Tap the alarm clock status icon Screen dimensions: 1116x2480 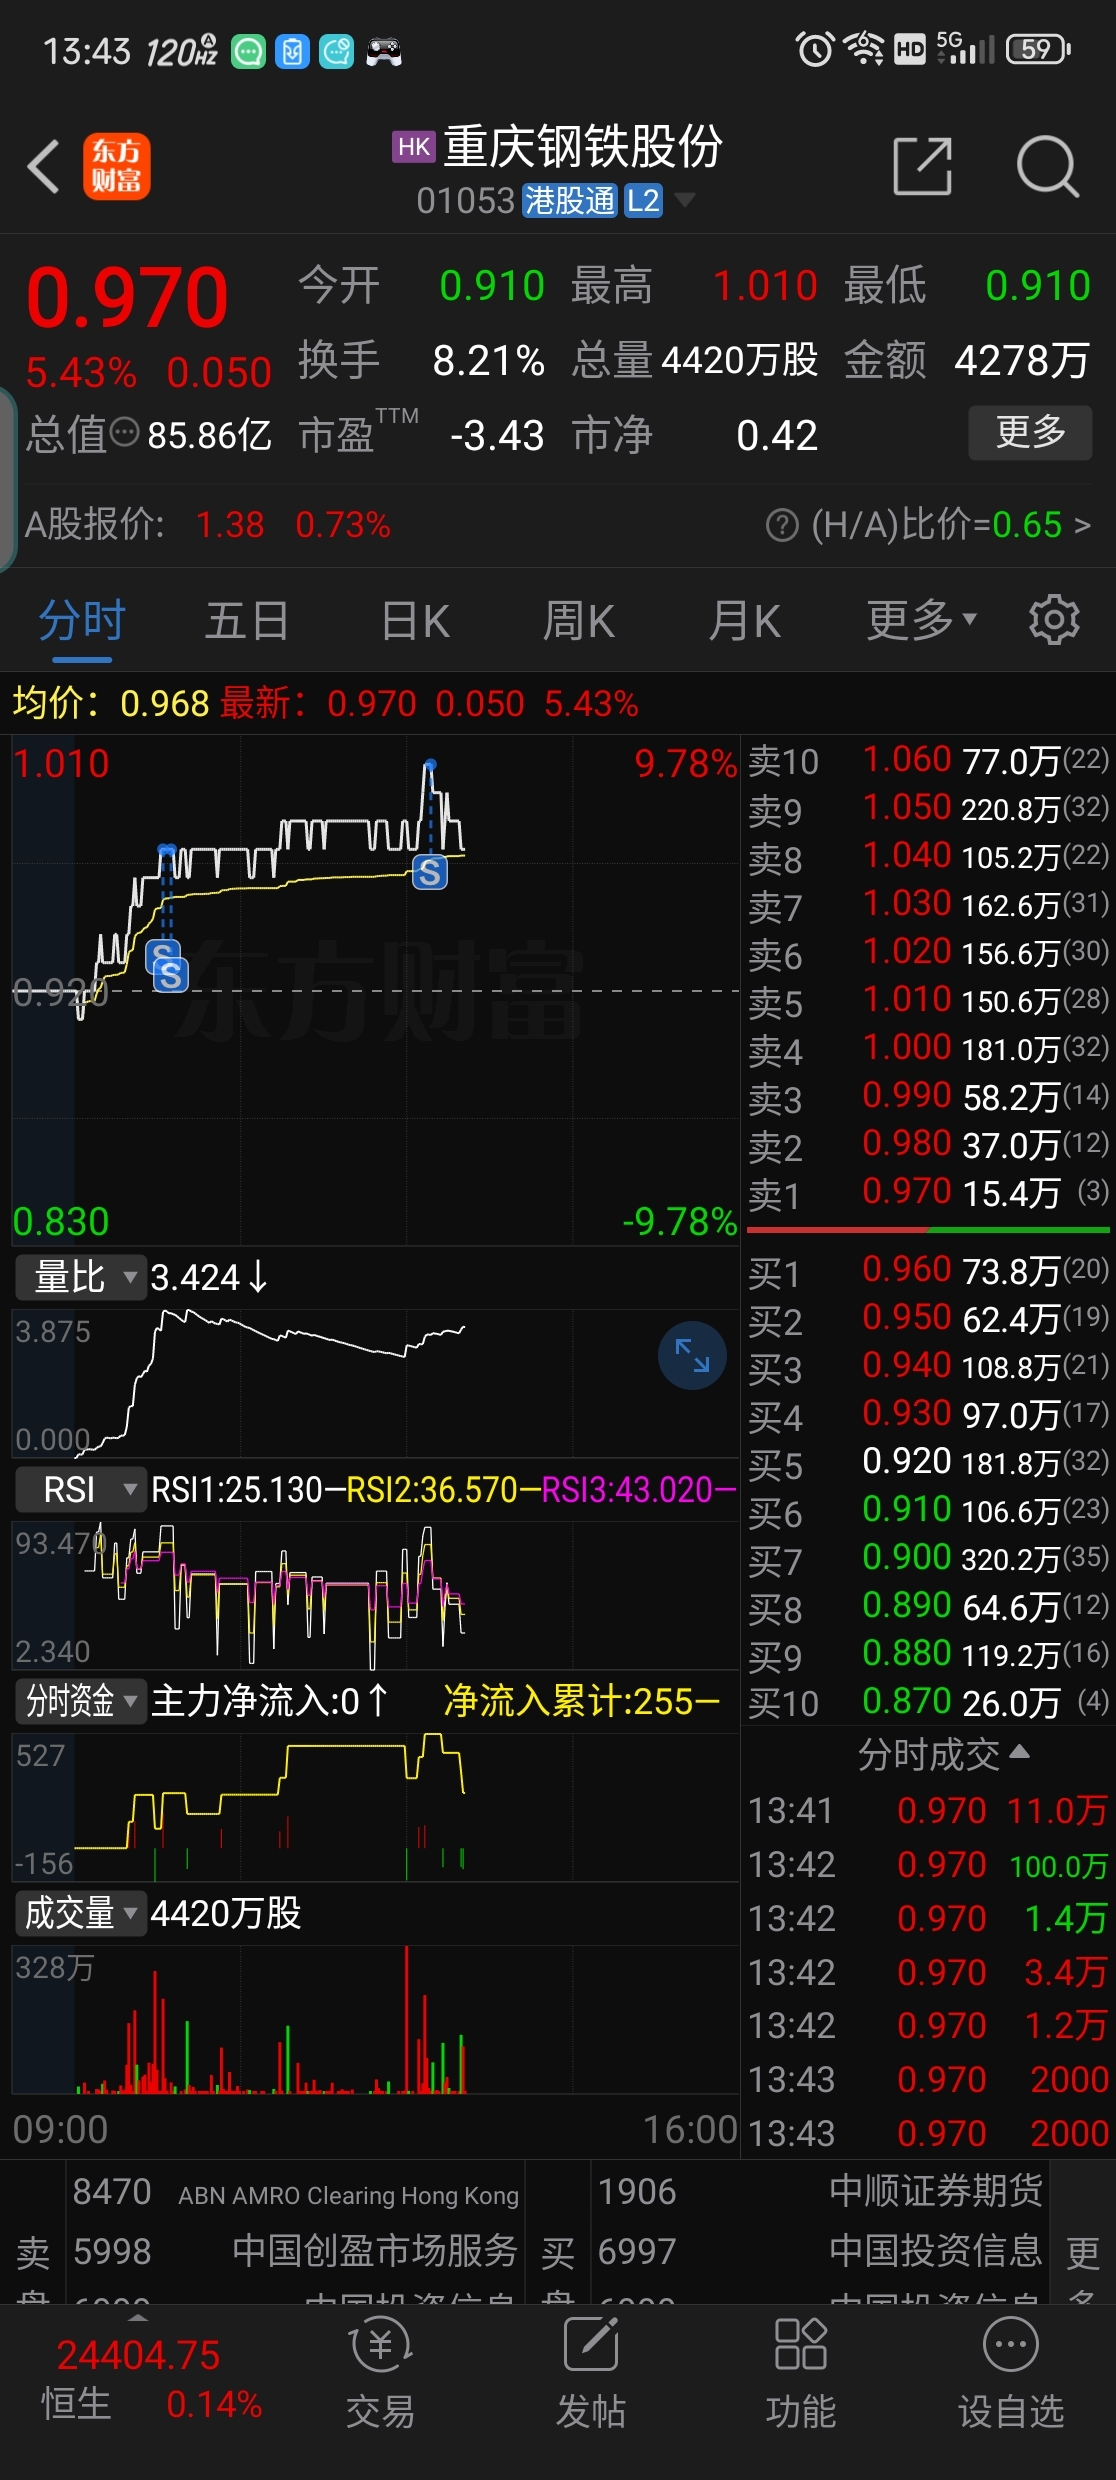coord(814,49)
